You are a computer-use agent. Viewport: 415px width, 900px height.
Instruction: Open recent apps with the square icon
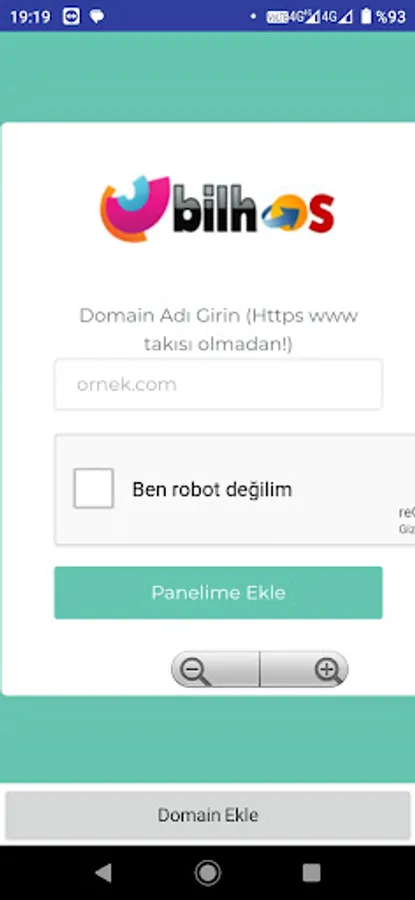pos(311,872)
